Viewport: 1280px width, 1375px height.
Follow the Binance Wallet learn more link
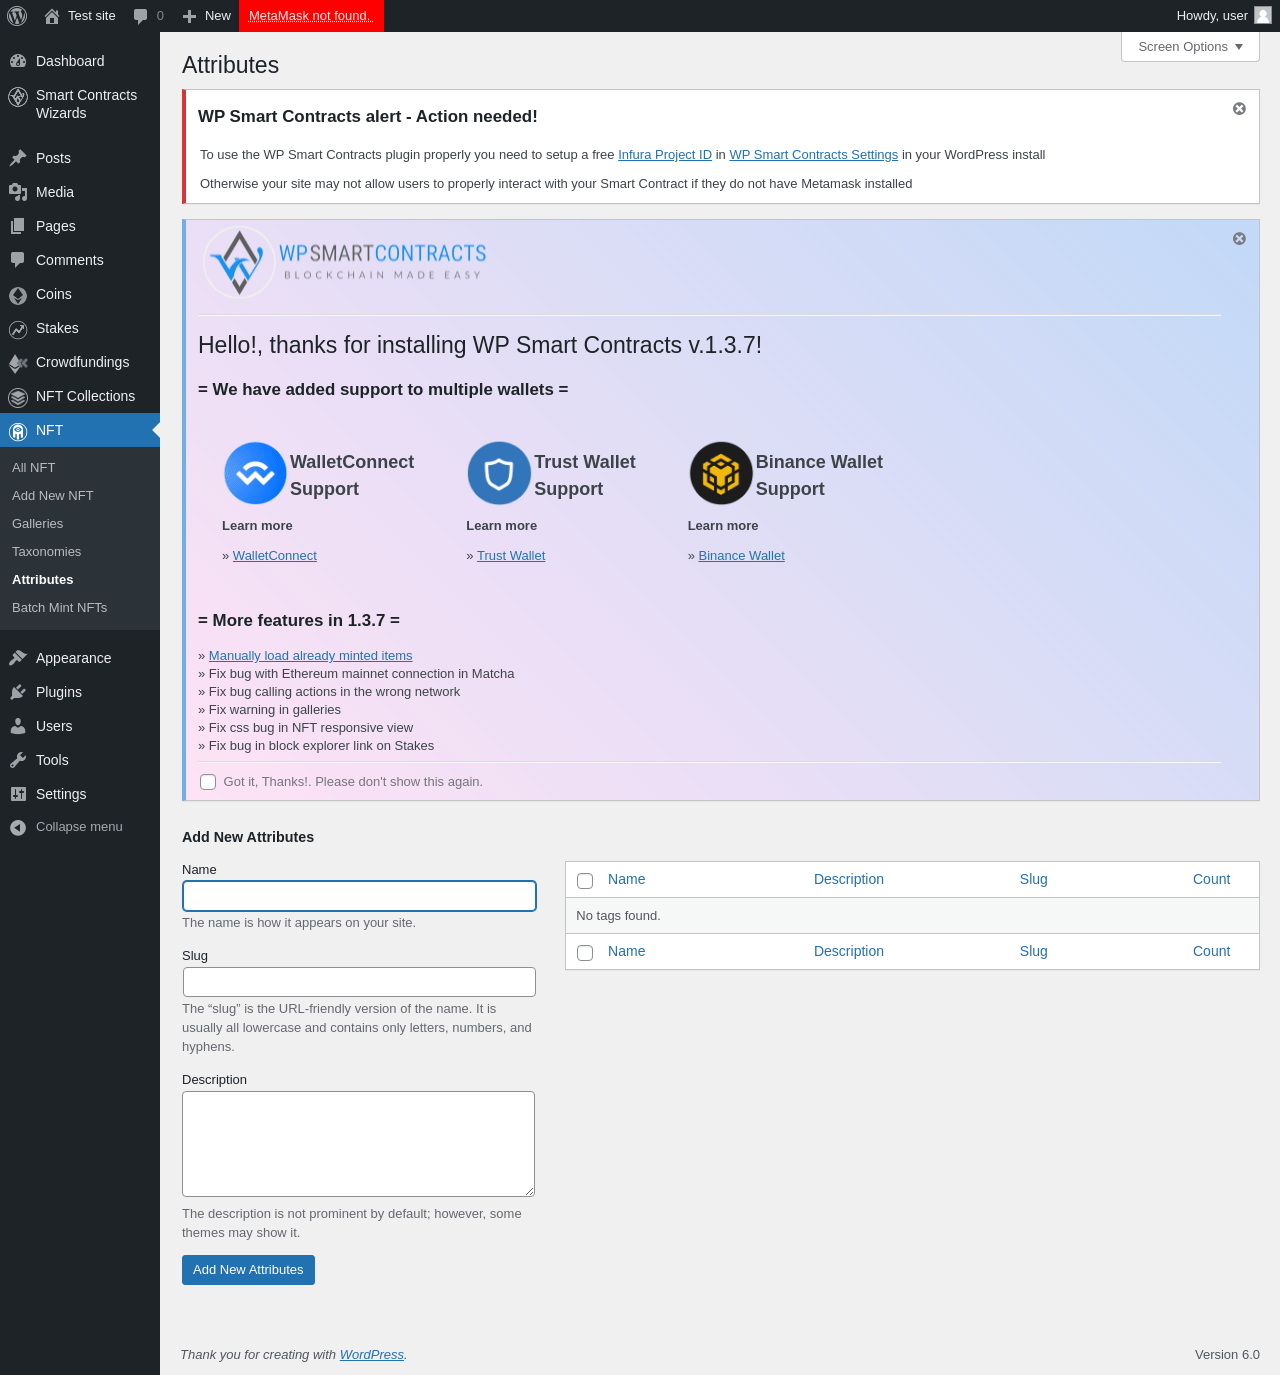click(742, 556)
